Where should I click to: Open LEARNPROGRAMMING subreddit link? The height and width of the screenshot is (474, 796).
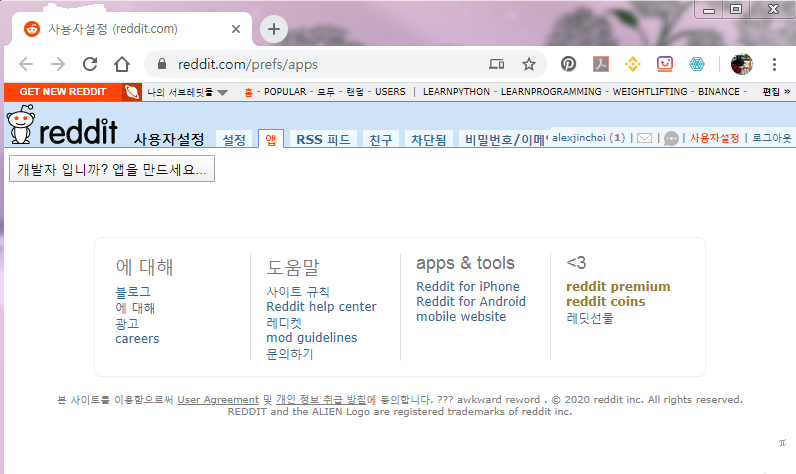tap(551, 92)
